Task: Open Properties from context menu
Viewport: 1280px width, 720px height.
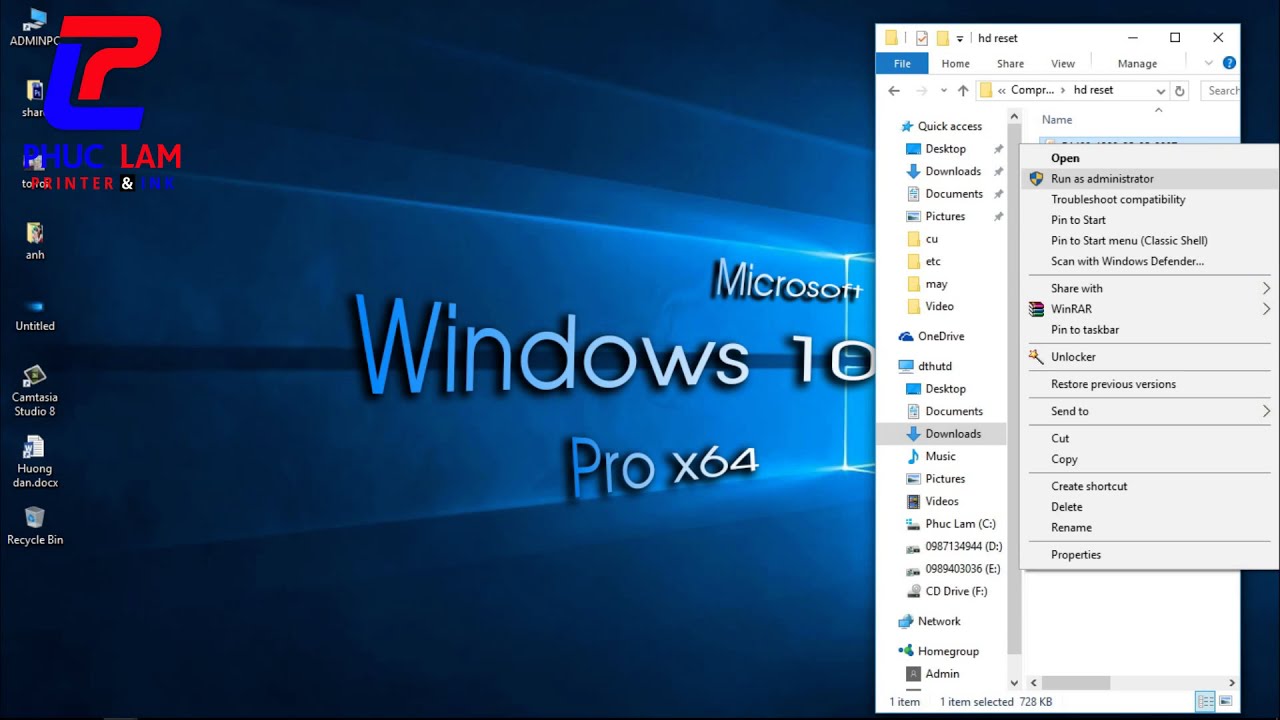Action: click(x=1149, y=554)
